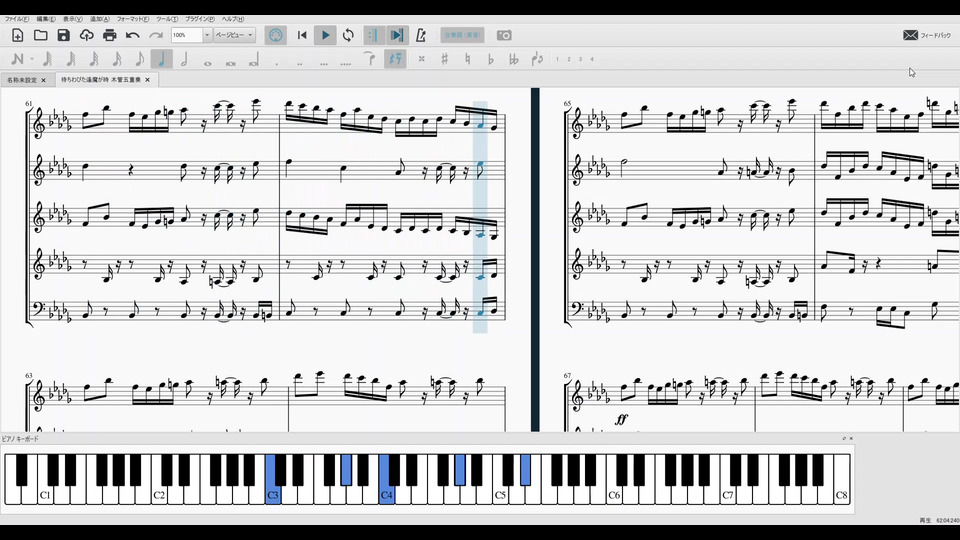The width and height of the screenshot is (960, 540).
Task: Select the whole note duration
Action: pos(208,62)
